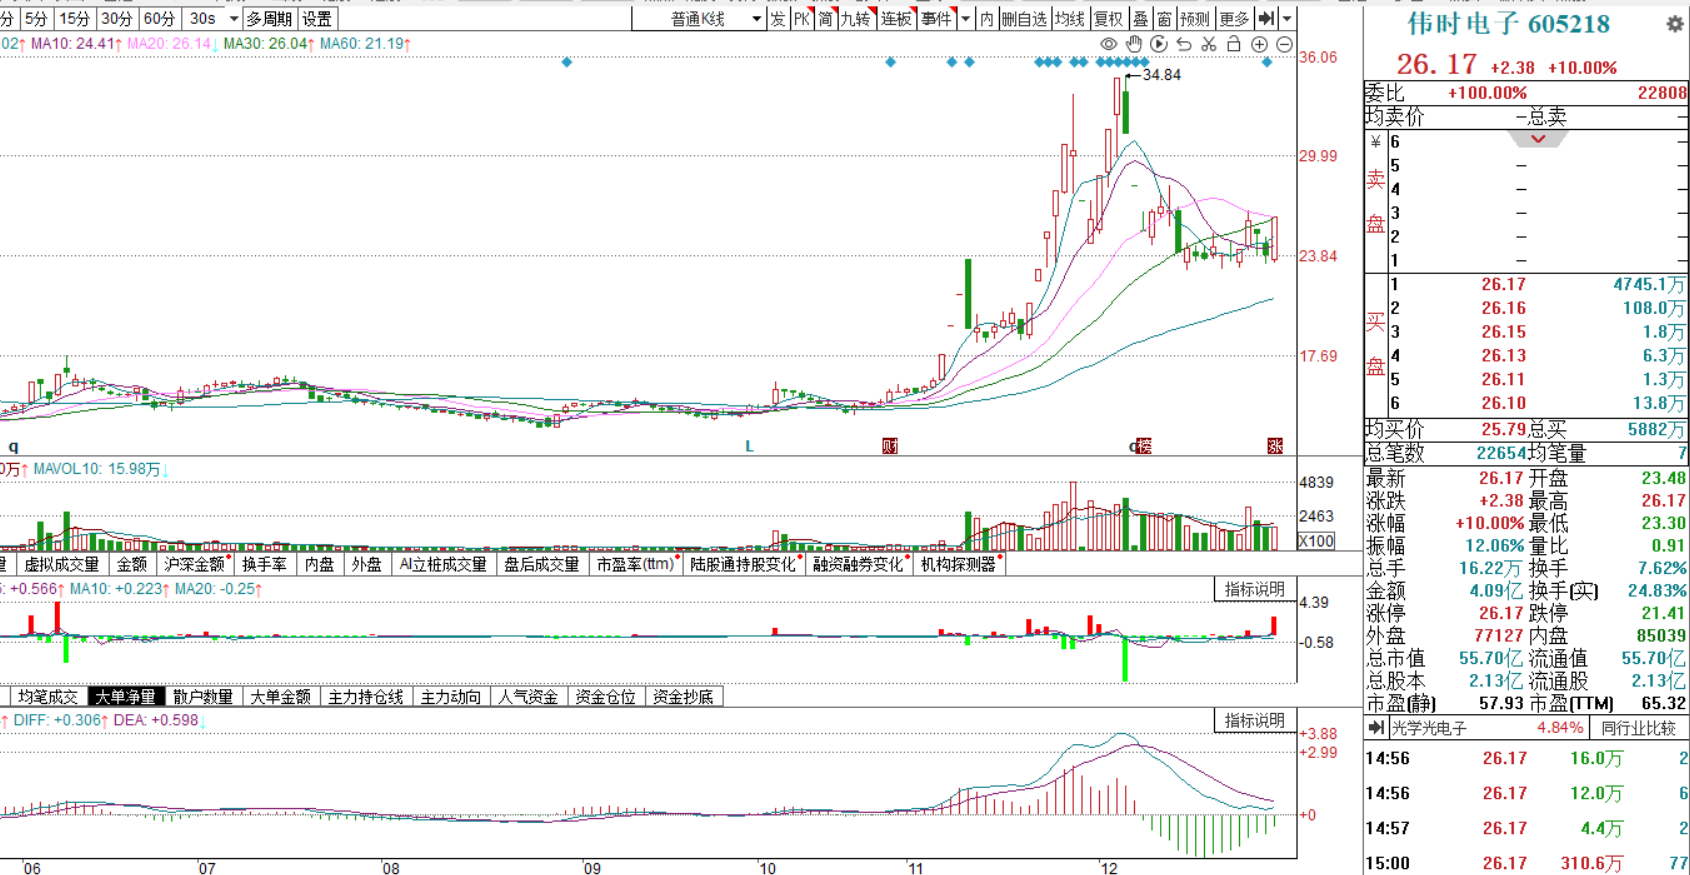Select the scissors cut tool
1690x875 pixels.
click(1209, 44)
